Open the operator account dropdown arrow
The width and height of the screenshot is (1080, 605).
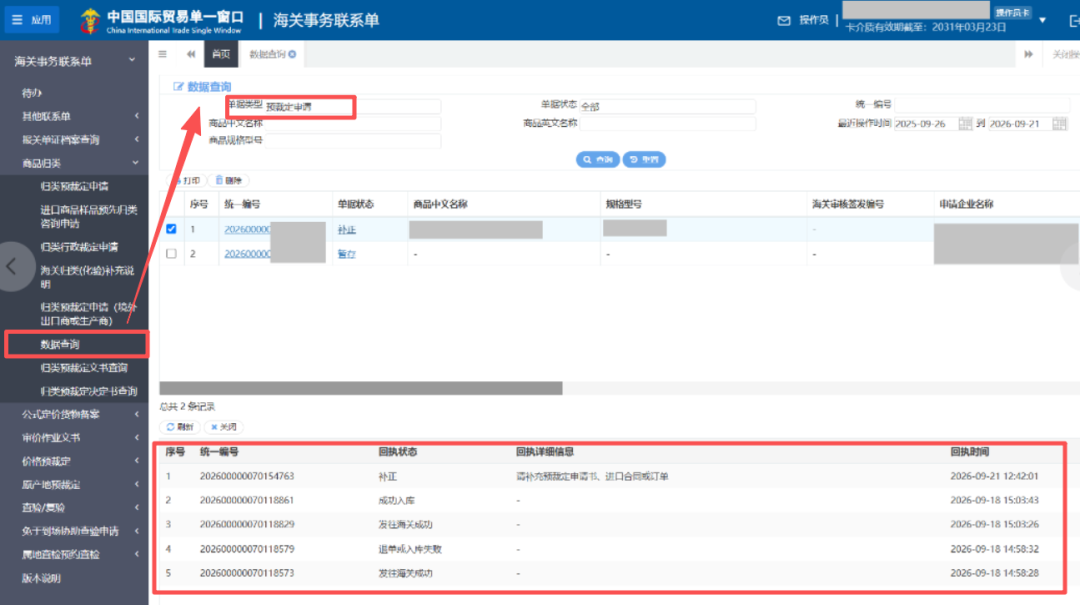pyautogui.click(x=1043, y=20)
